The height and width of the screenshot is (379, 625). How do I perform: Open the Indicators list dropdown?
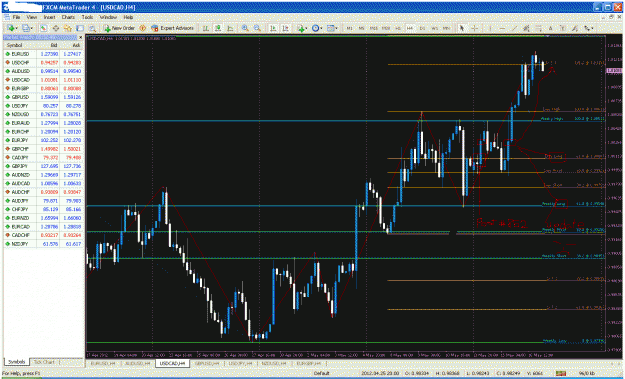[302, 28]
